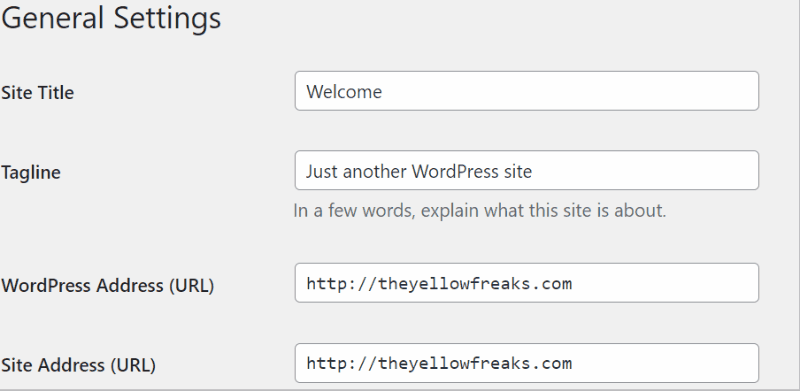Viewport: 800px width, 391px height.
Task: Click "theyellowfreaks.com" text in WordPress Address field
Action: pyautogui.click(x=476, y=283)
